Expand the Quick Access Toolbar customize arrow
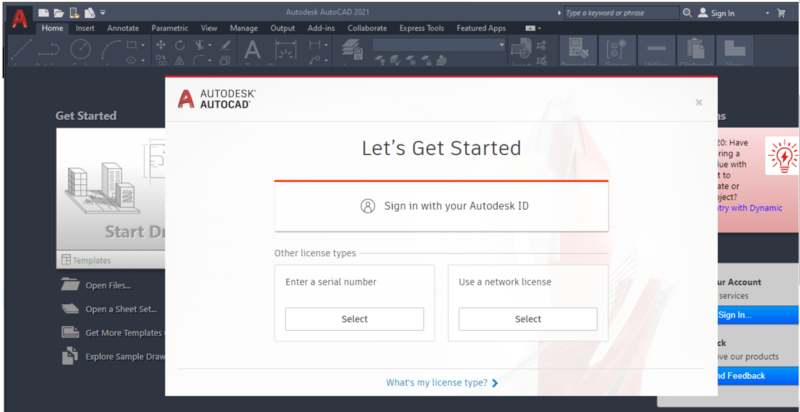This screenshot has height=412, width=800. coord(103,12)
